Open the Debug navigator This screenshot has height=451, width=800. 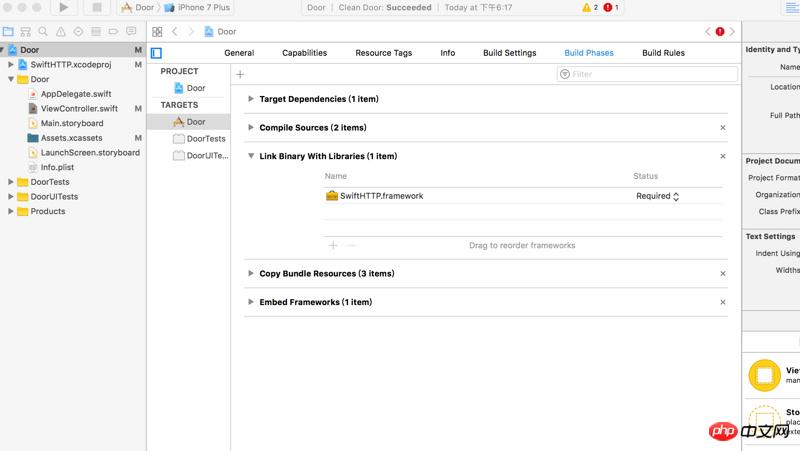[x=95, y=32]
